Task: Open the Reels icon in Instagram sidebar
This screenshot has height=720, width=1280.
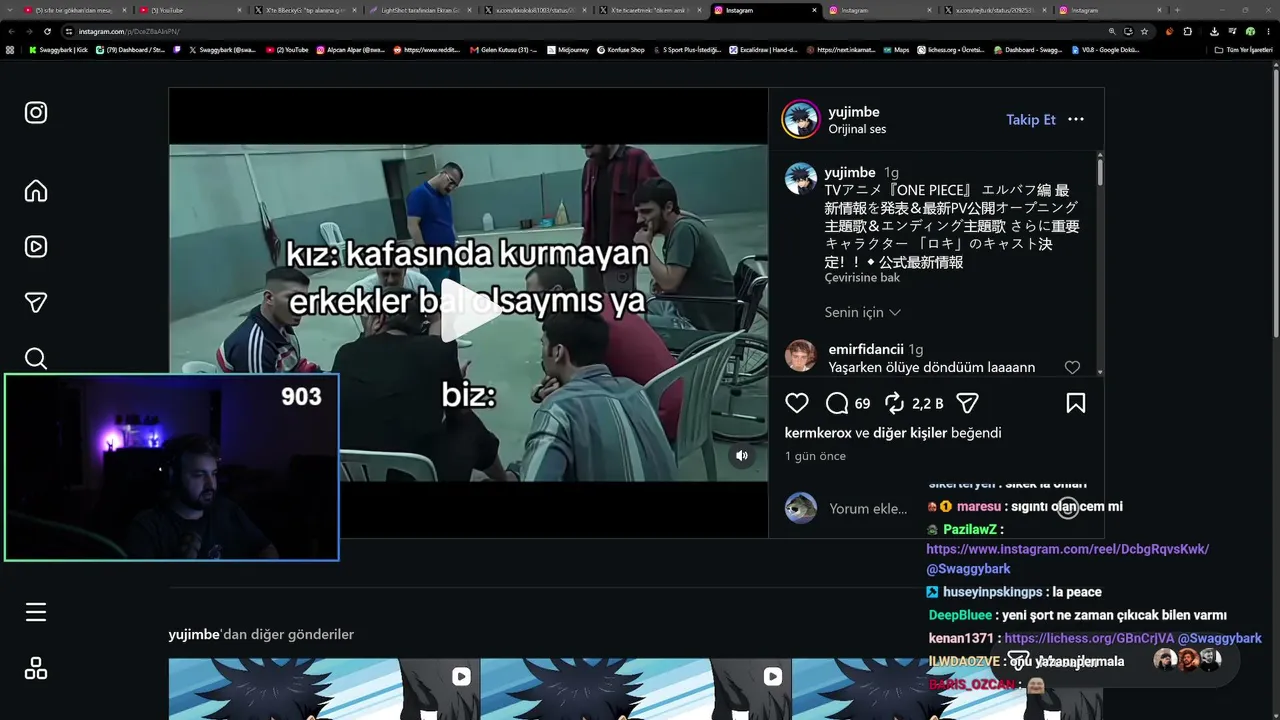Action: (36, 246)
